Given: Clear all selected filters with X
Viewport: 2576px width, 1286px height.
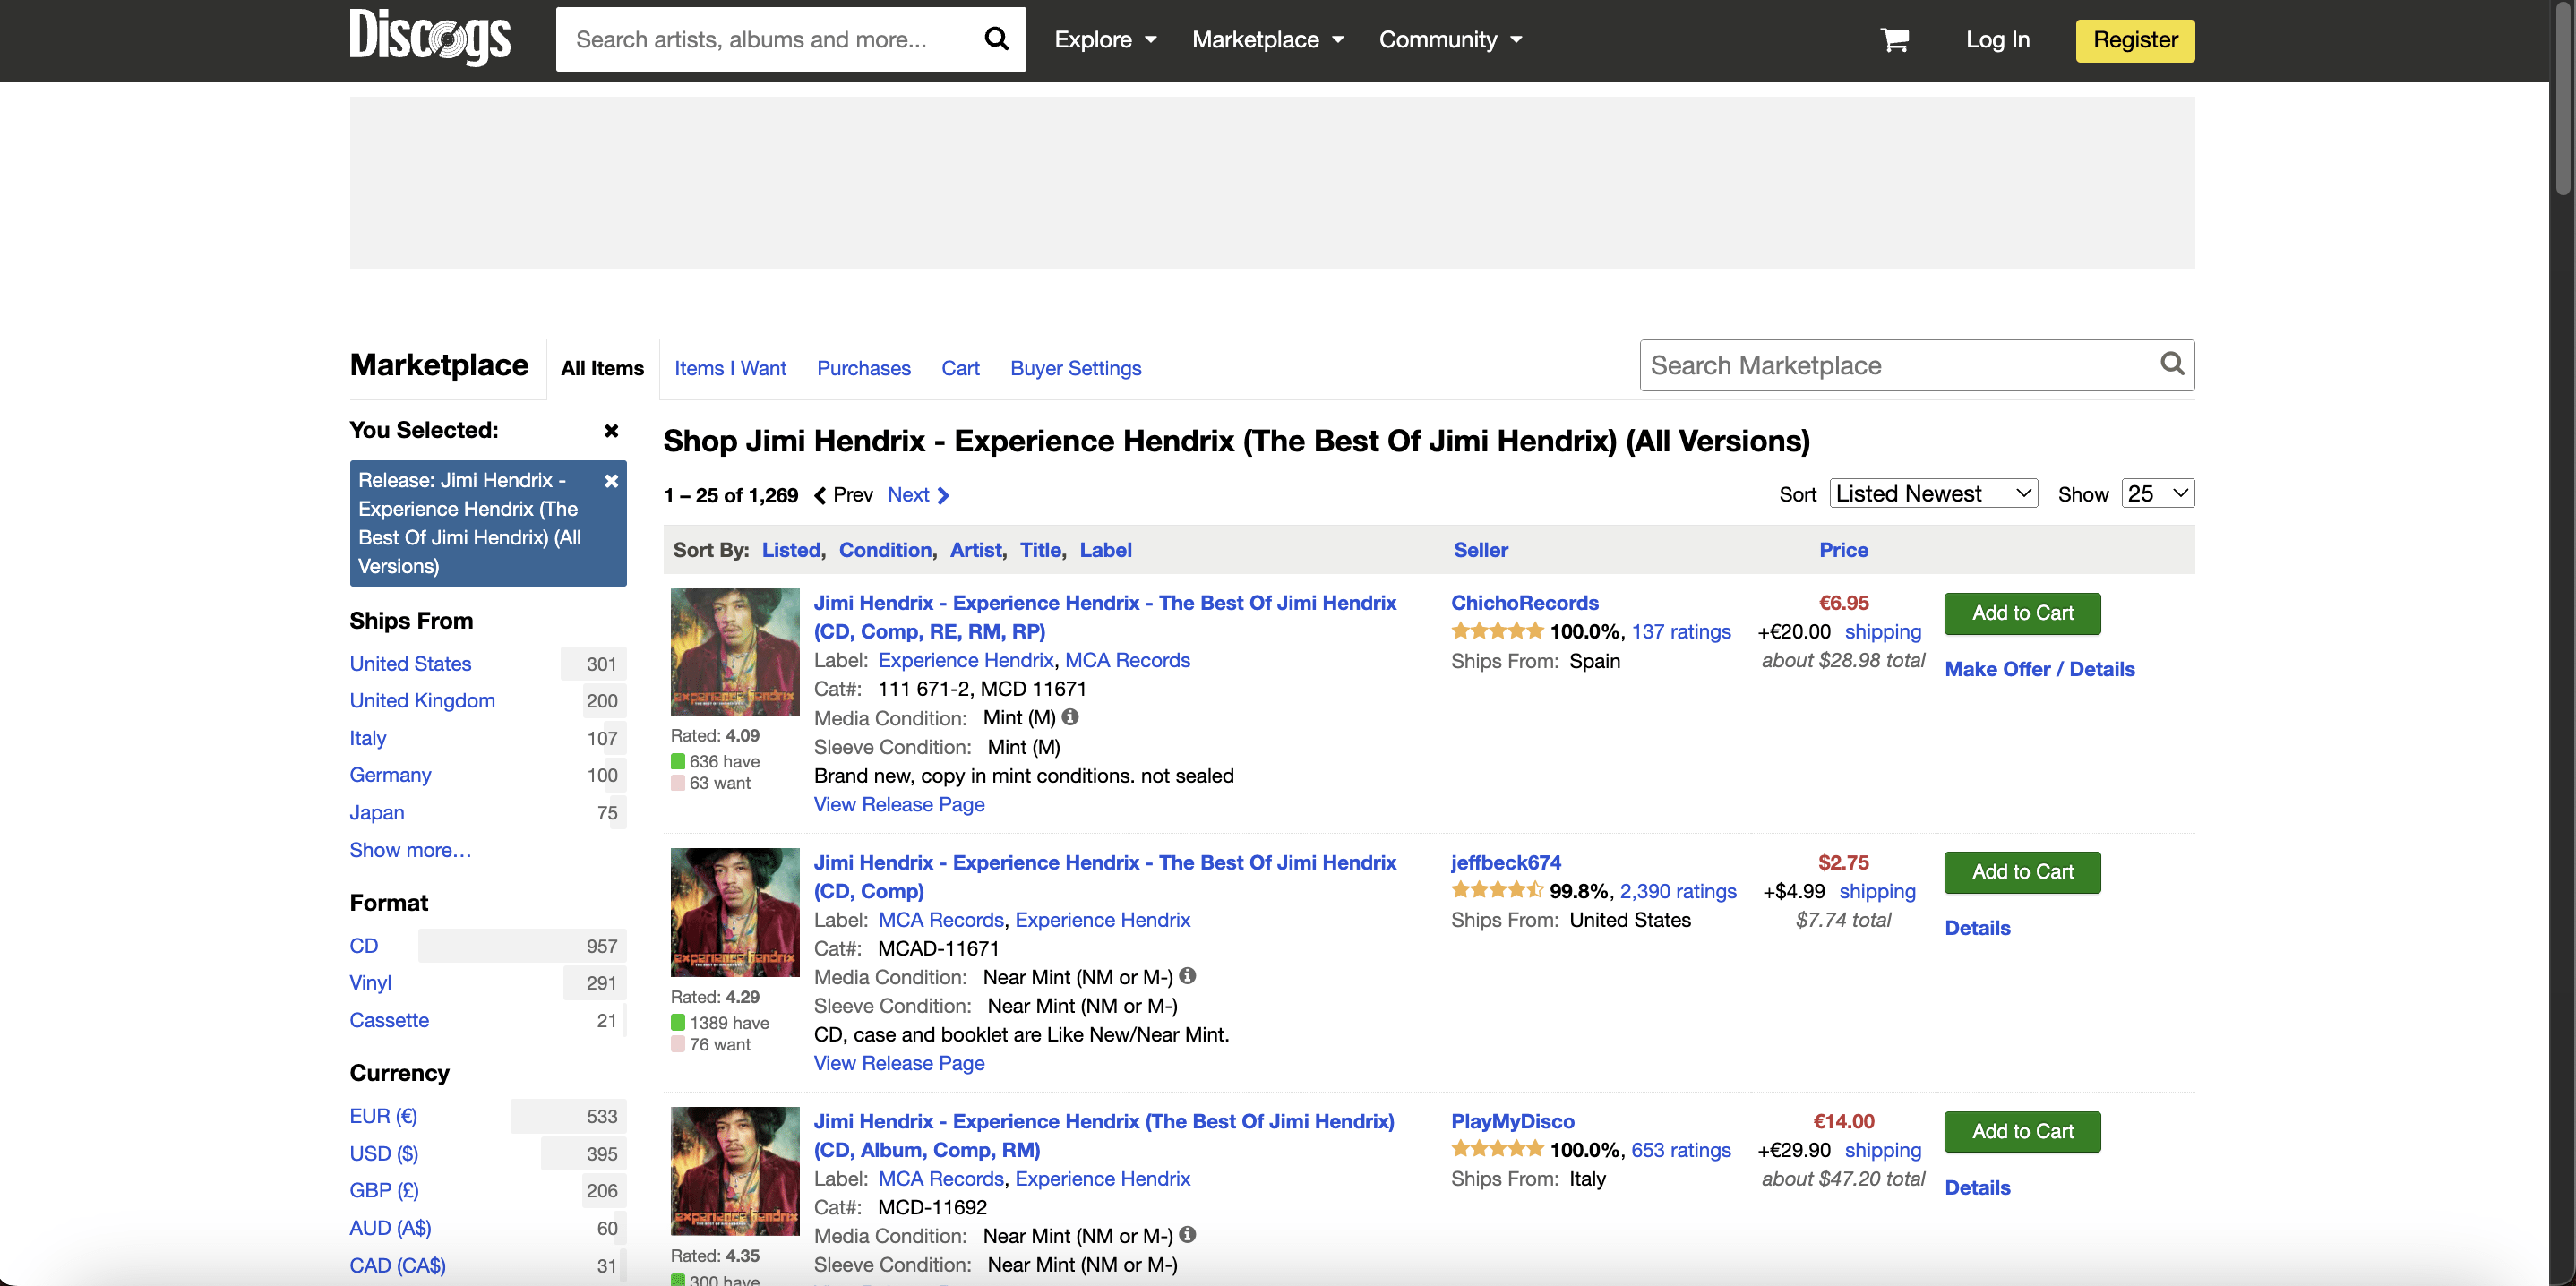Looking at the screenshot, I should point(611,431).
